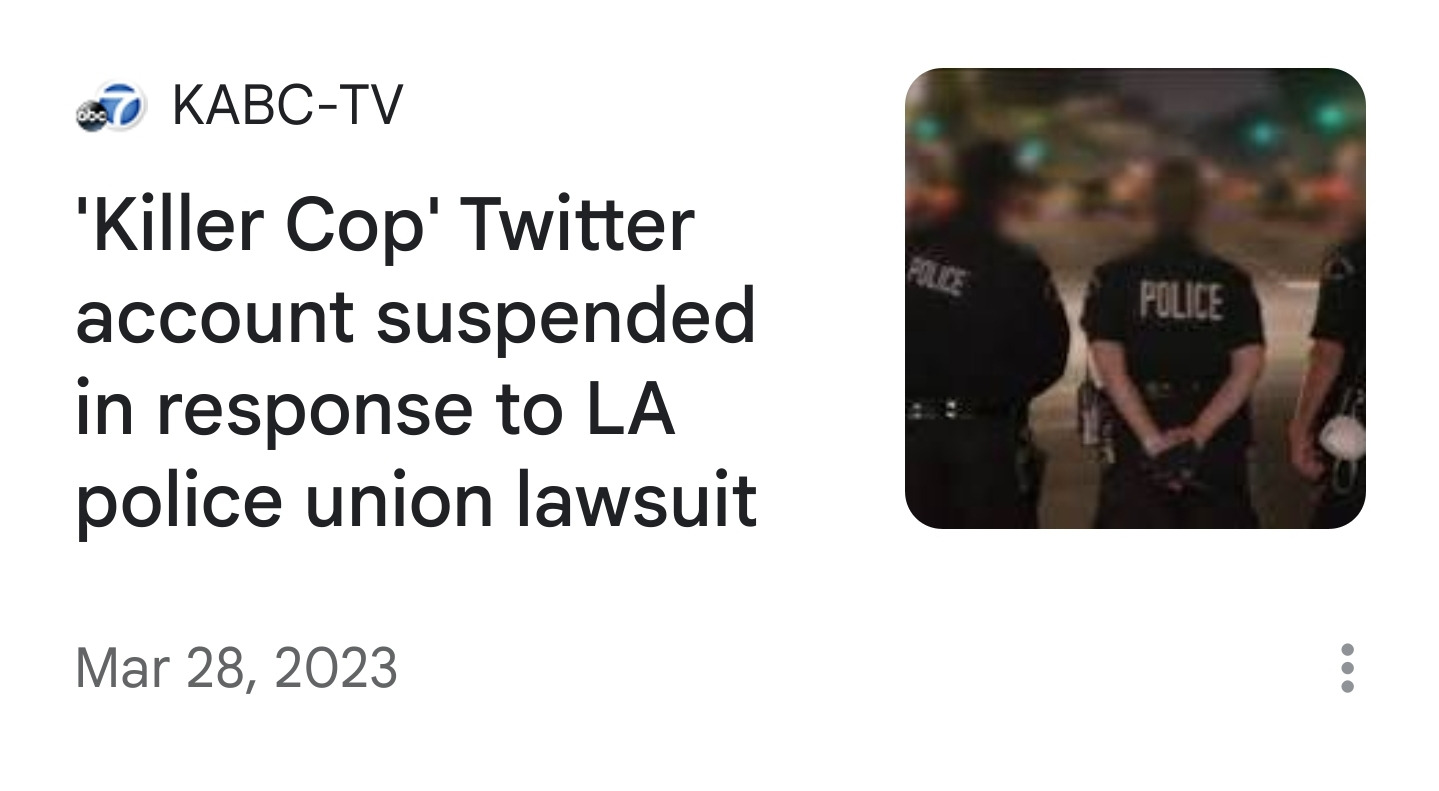Open the three-dot more options menu
This screenshot has height=791, width=1439.
click(1347, 668)
